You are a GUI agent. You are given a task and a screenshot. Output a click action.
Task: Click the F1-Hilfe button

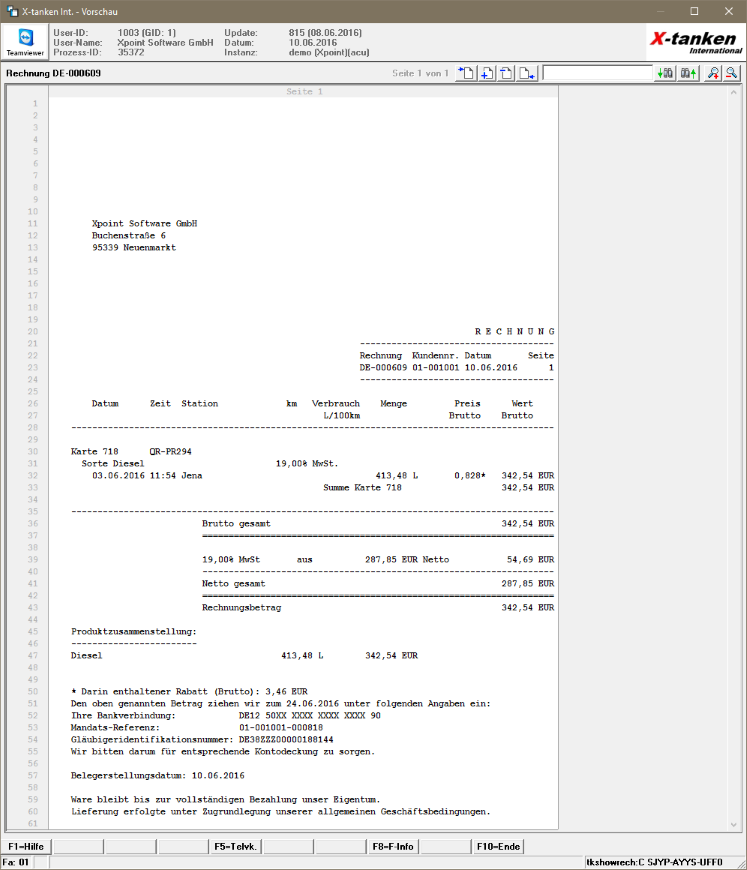[26, 846]
